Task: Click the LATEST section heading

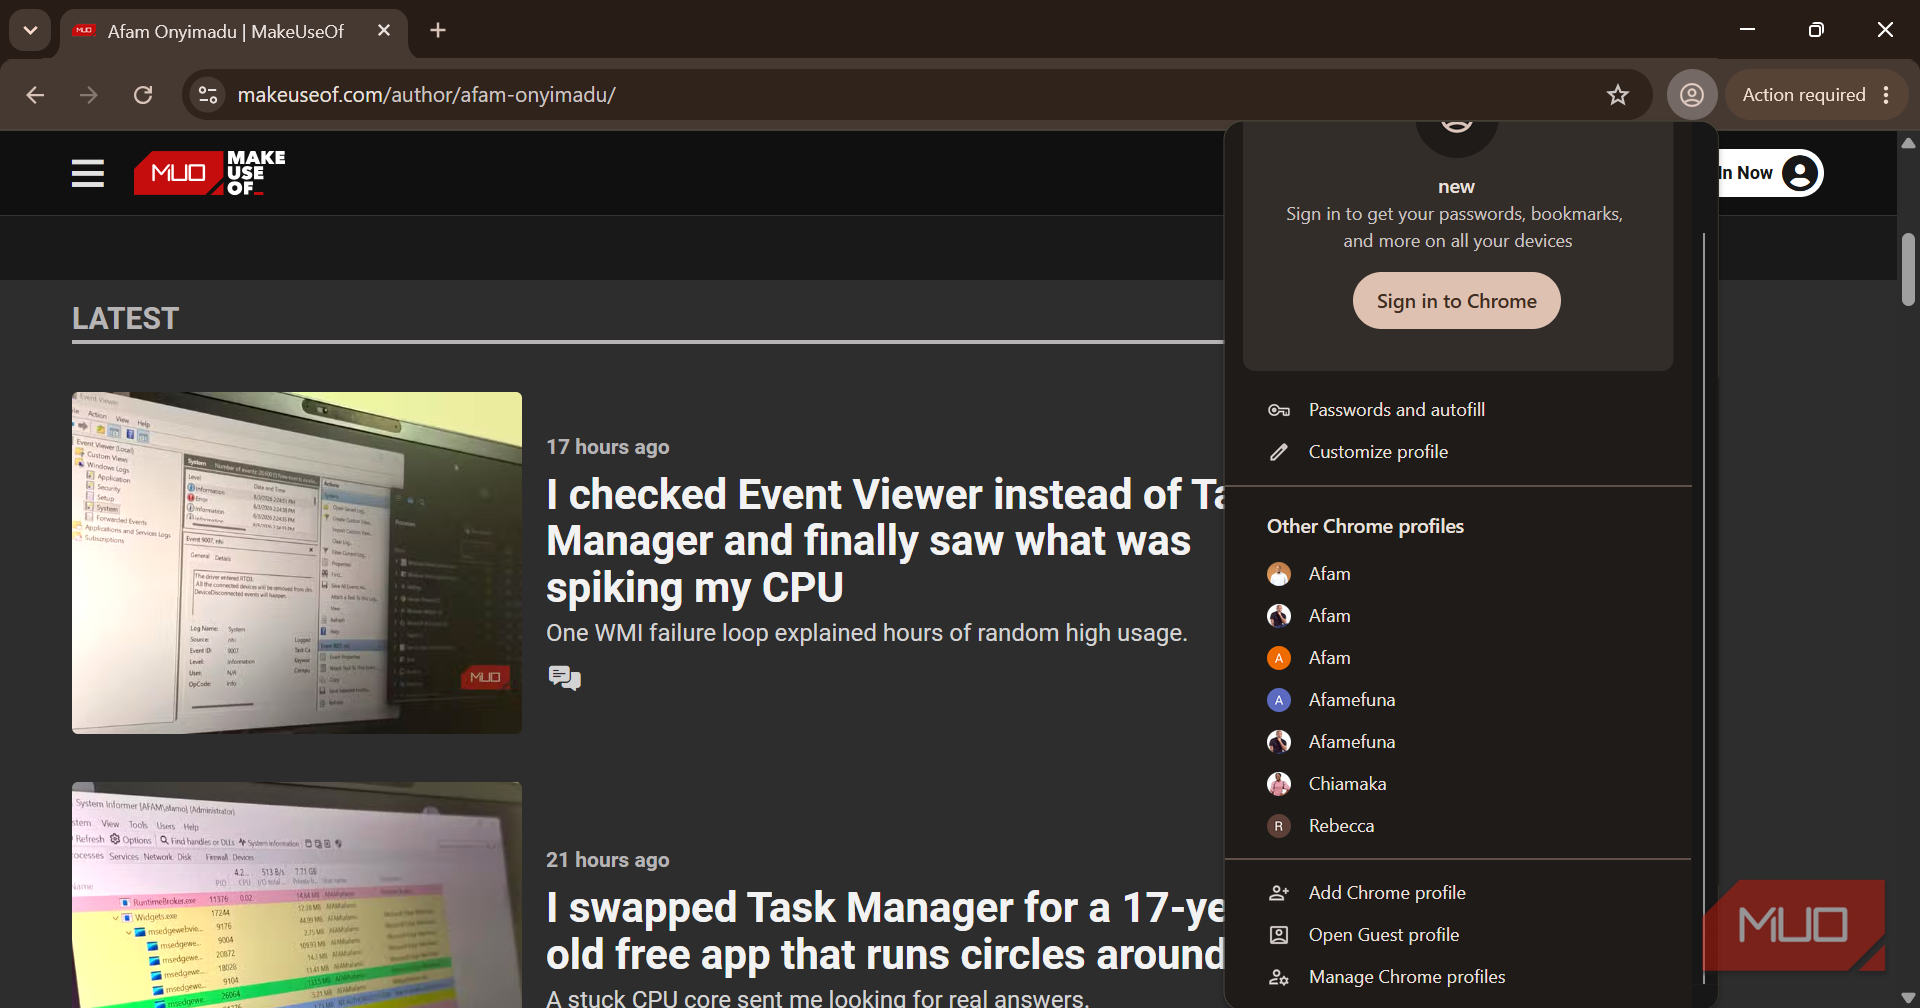Action: 126,318
